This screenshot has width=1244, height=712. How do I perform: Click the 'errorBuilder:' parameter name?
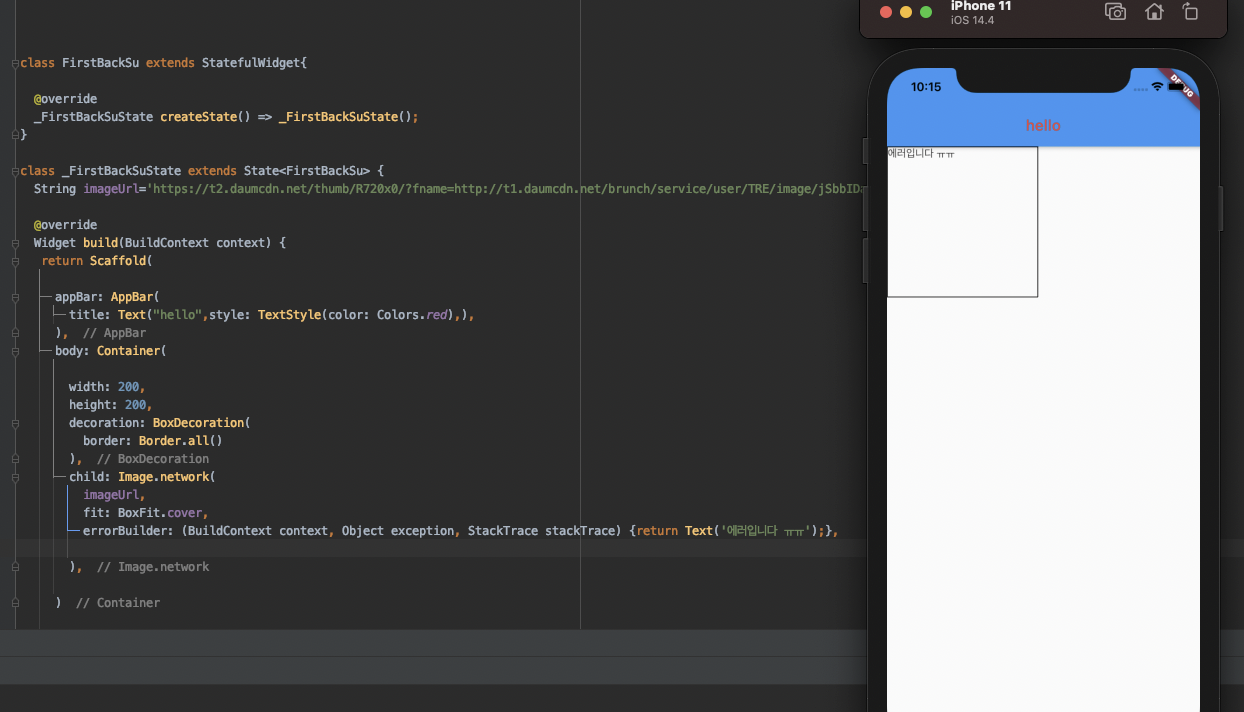128,531
